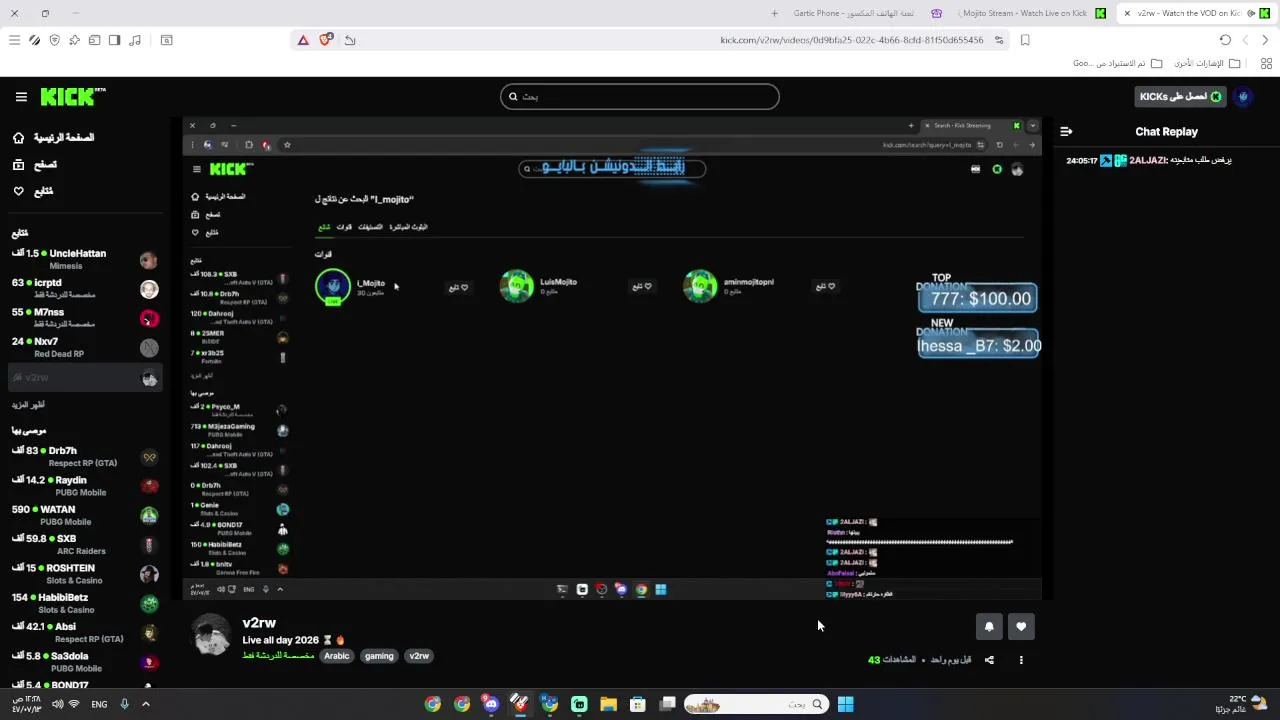1280x720 pixels.
Task: Open a new browser tab
Action: click(774, 13)
